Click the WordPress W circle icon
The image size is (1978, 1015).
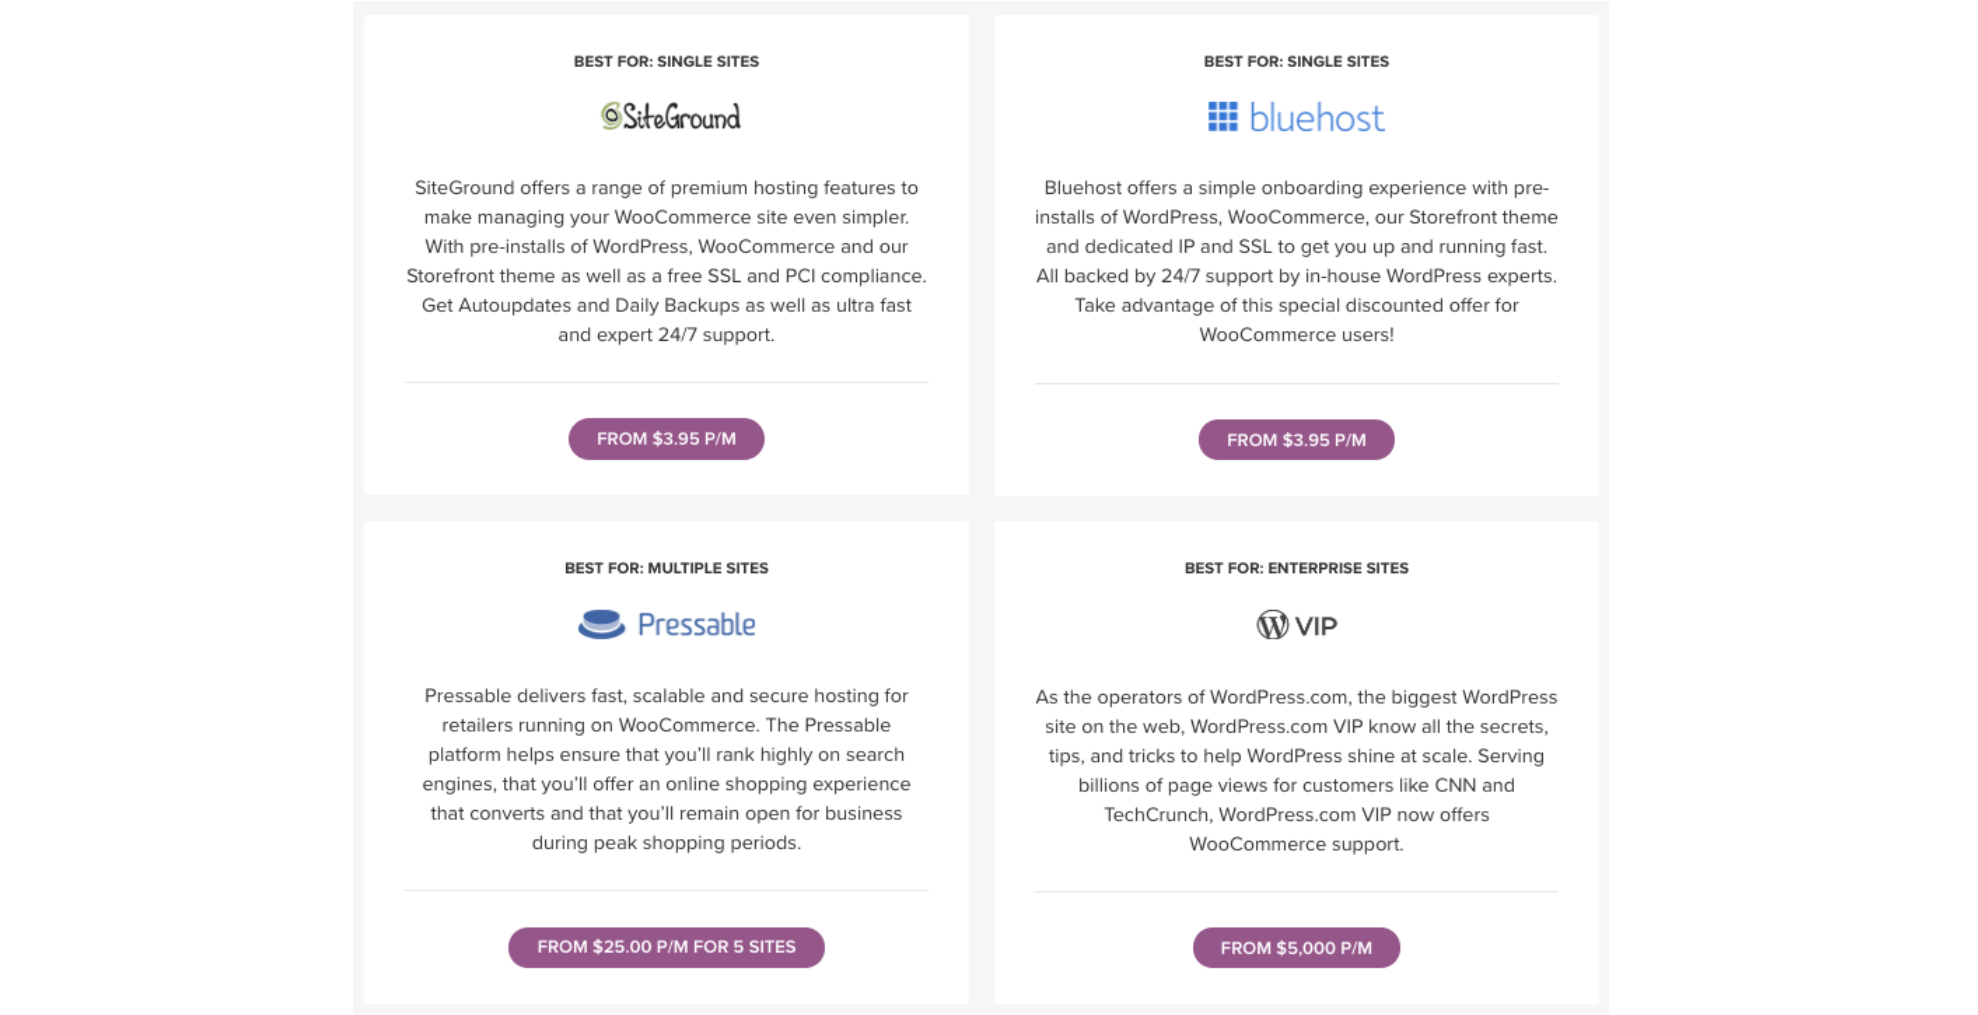pyautogui.click(x=1272, y=625)
